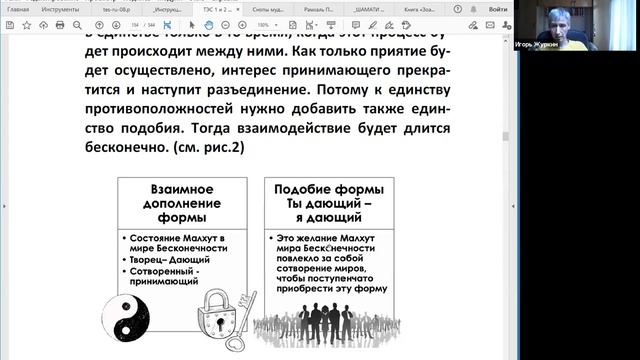640x360 pixels.
Task: Close the ТЭС 1 и 2 tab
Action: [x=238, y=9]
